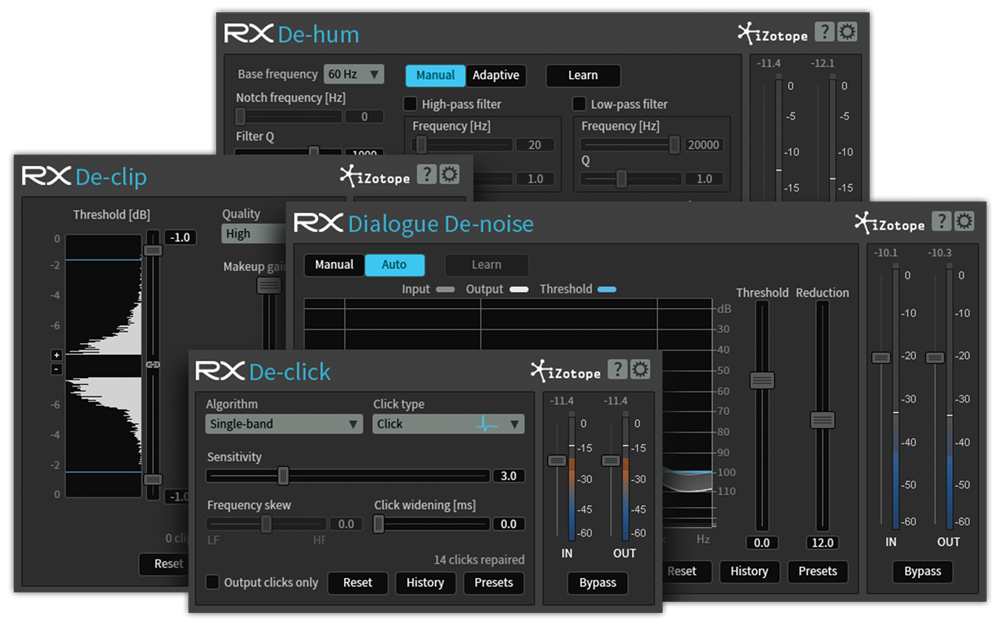Click iZotope logo in De-clip window
Image resolution: width=1000 pixels, height=625 pixels.
[x=375, y=176]
